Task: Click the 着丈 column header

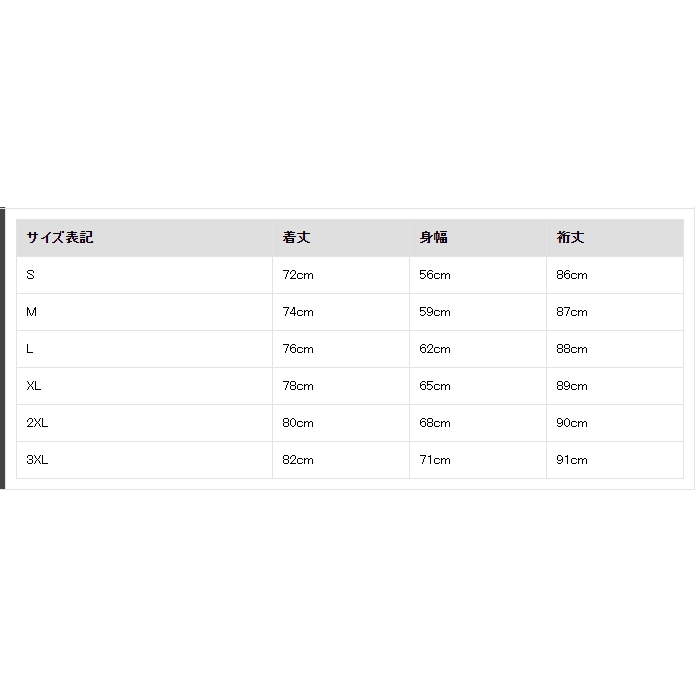Action: coord(296,237)
